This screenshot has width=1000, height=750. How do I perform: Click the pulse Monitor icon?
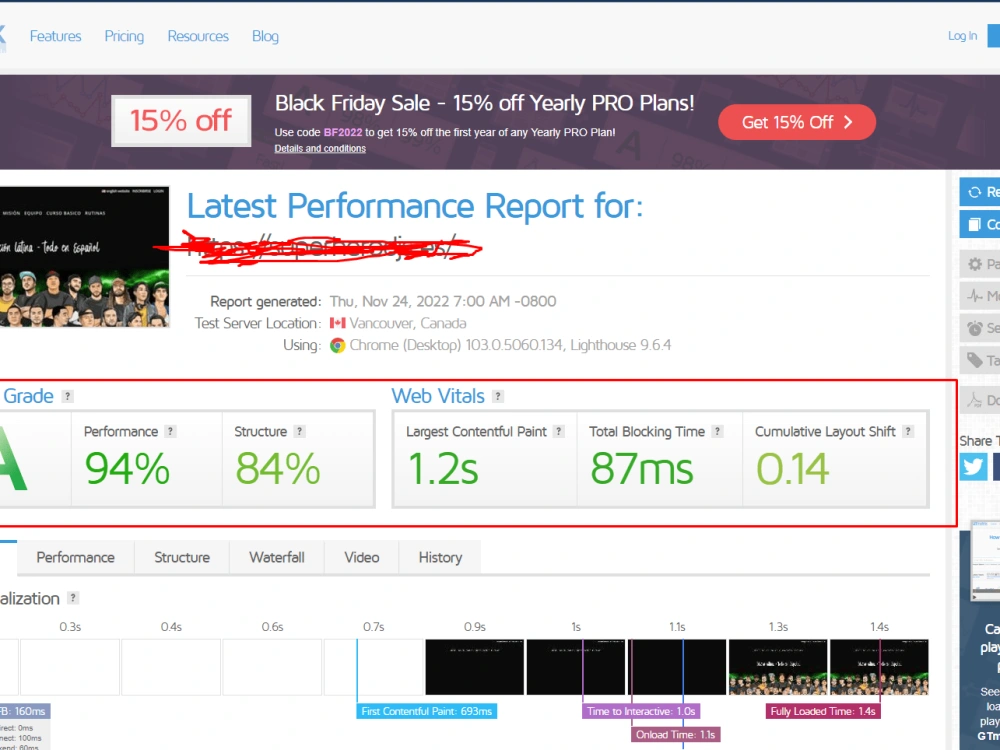point(974,296)
